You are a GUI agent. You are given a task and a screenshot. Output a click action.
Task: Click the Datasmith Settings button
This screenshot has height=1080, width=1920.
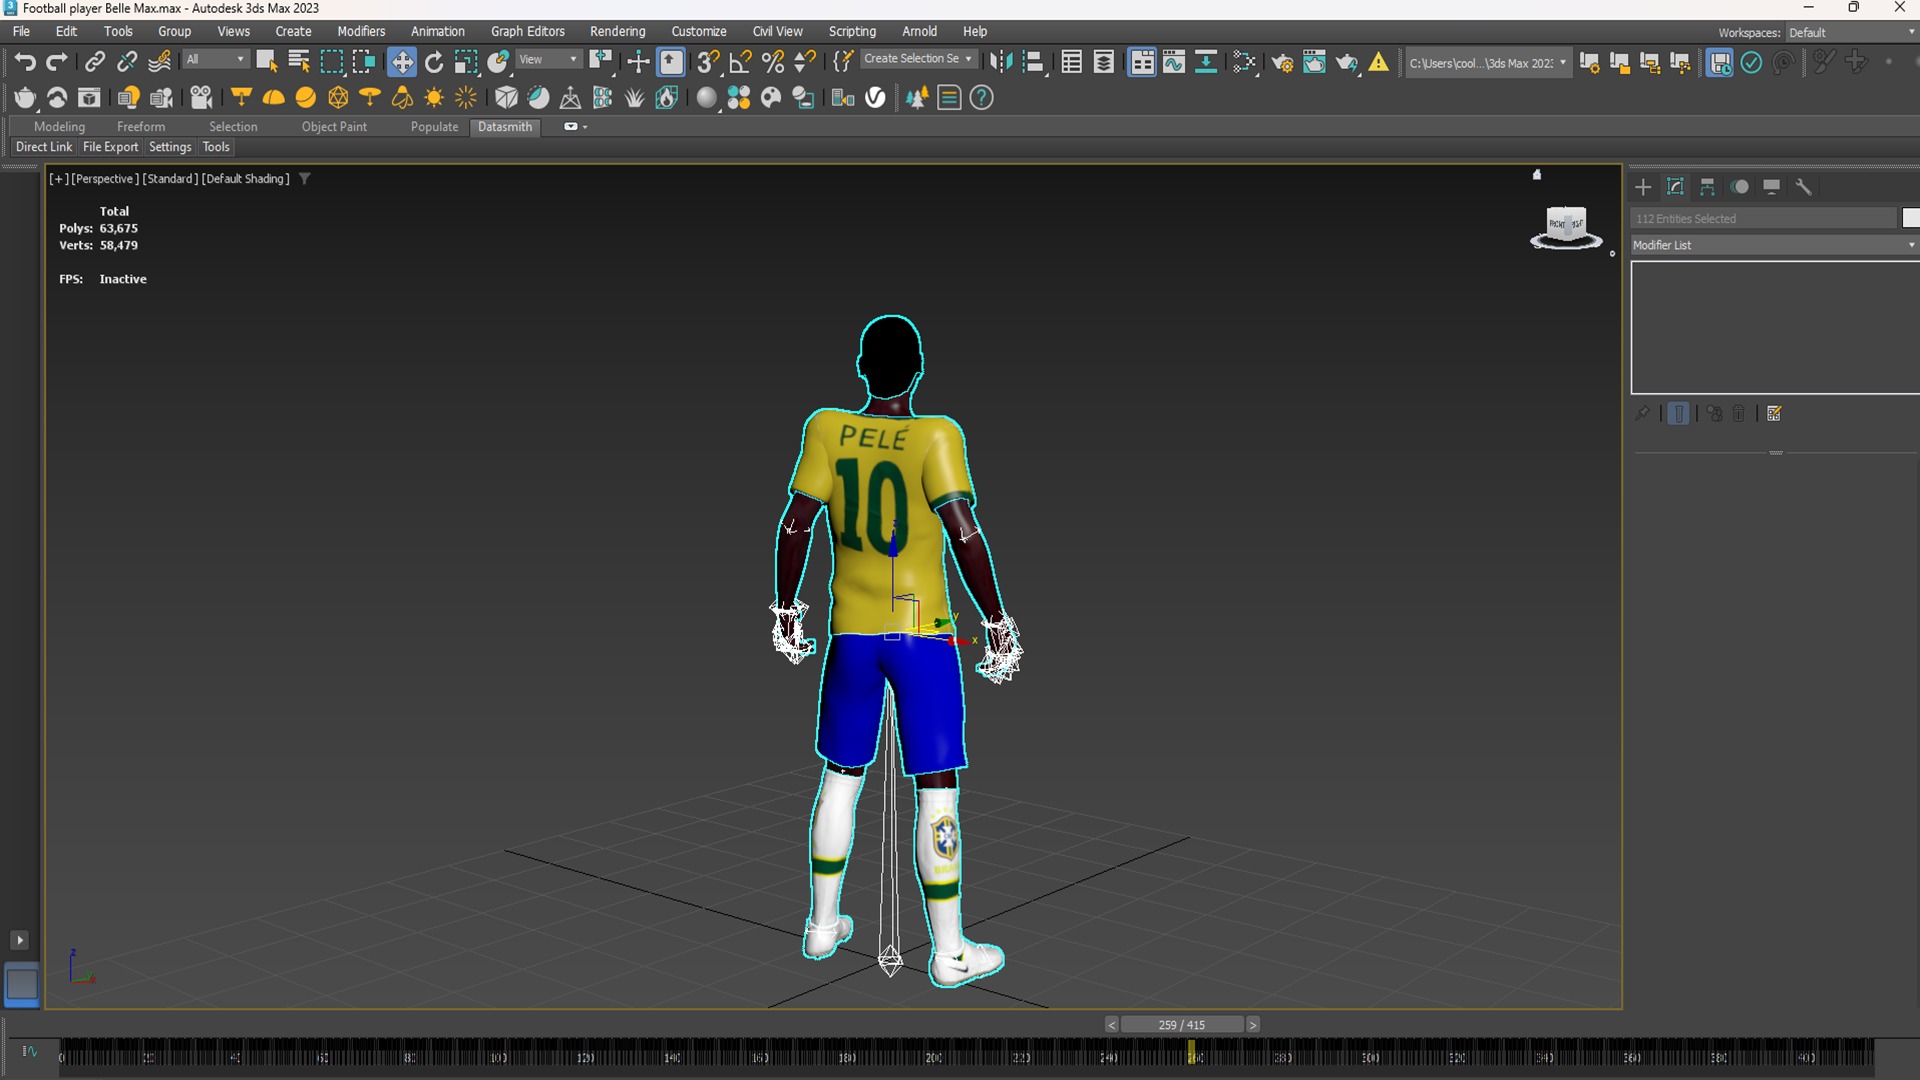tap(170, 147)
